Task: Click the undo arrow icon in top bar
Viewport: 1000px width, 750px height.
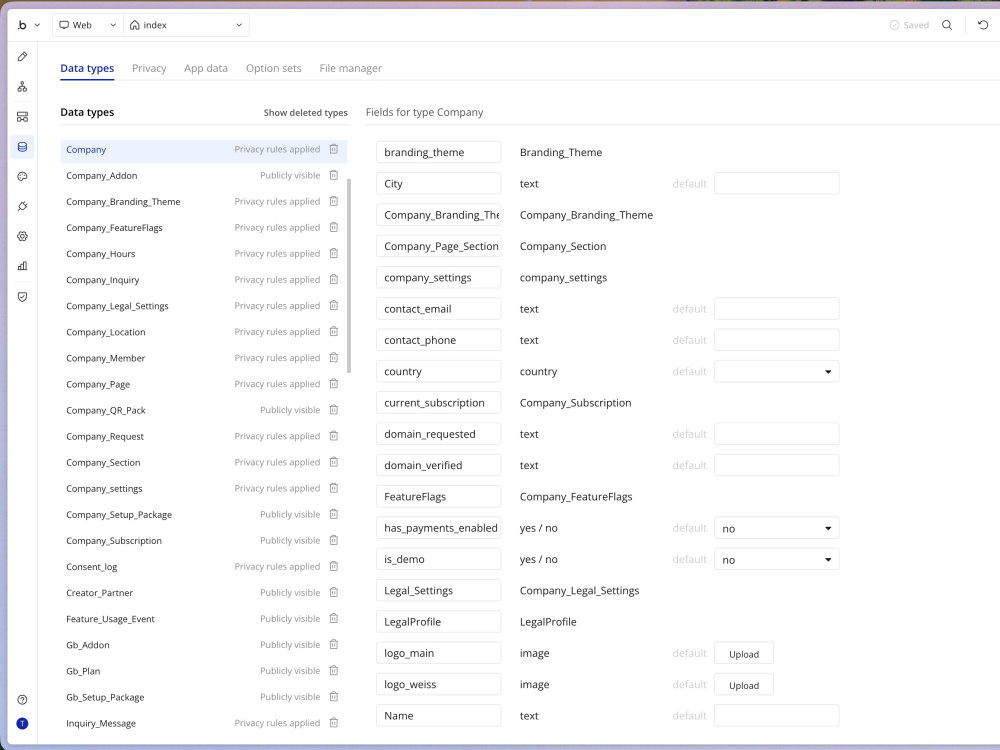Action: coord(983,25)
